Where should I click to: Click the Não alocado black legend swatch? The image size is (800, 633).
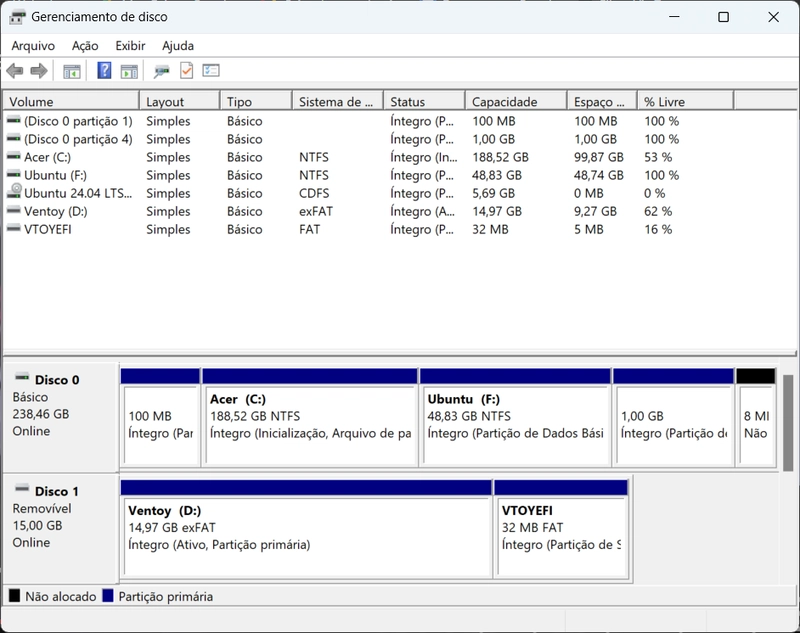(14, 595)
